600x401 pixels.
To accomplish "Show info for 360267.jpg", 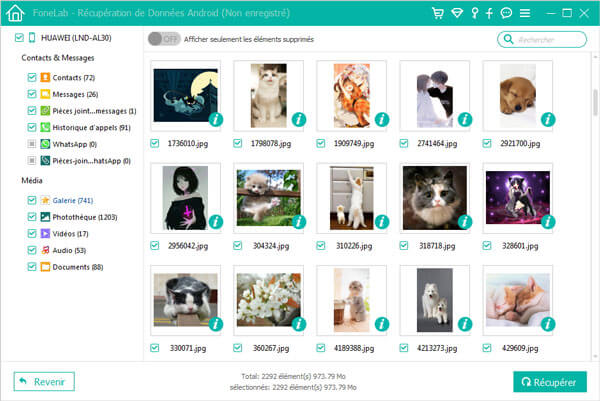I will tap(299, 324).
